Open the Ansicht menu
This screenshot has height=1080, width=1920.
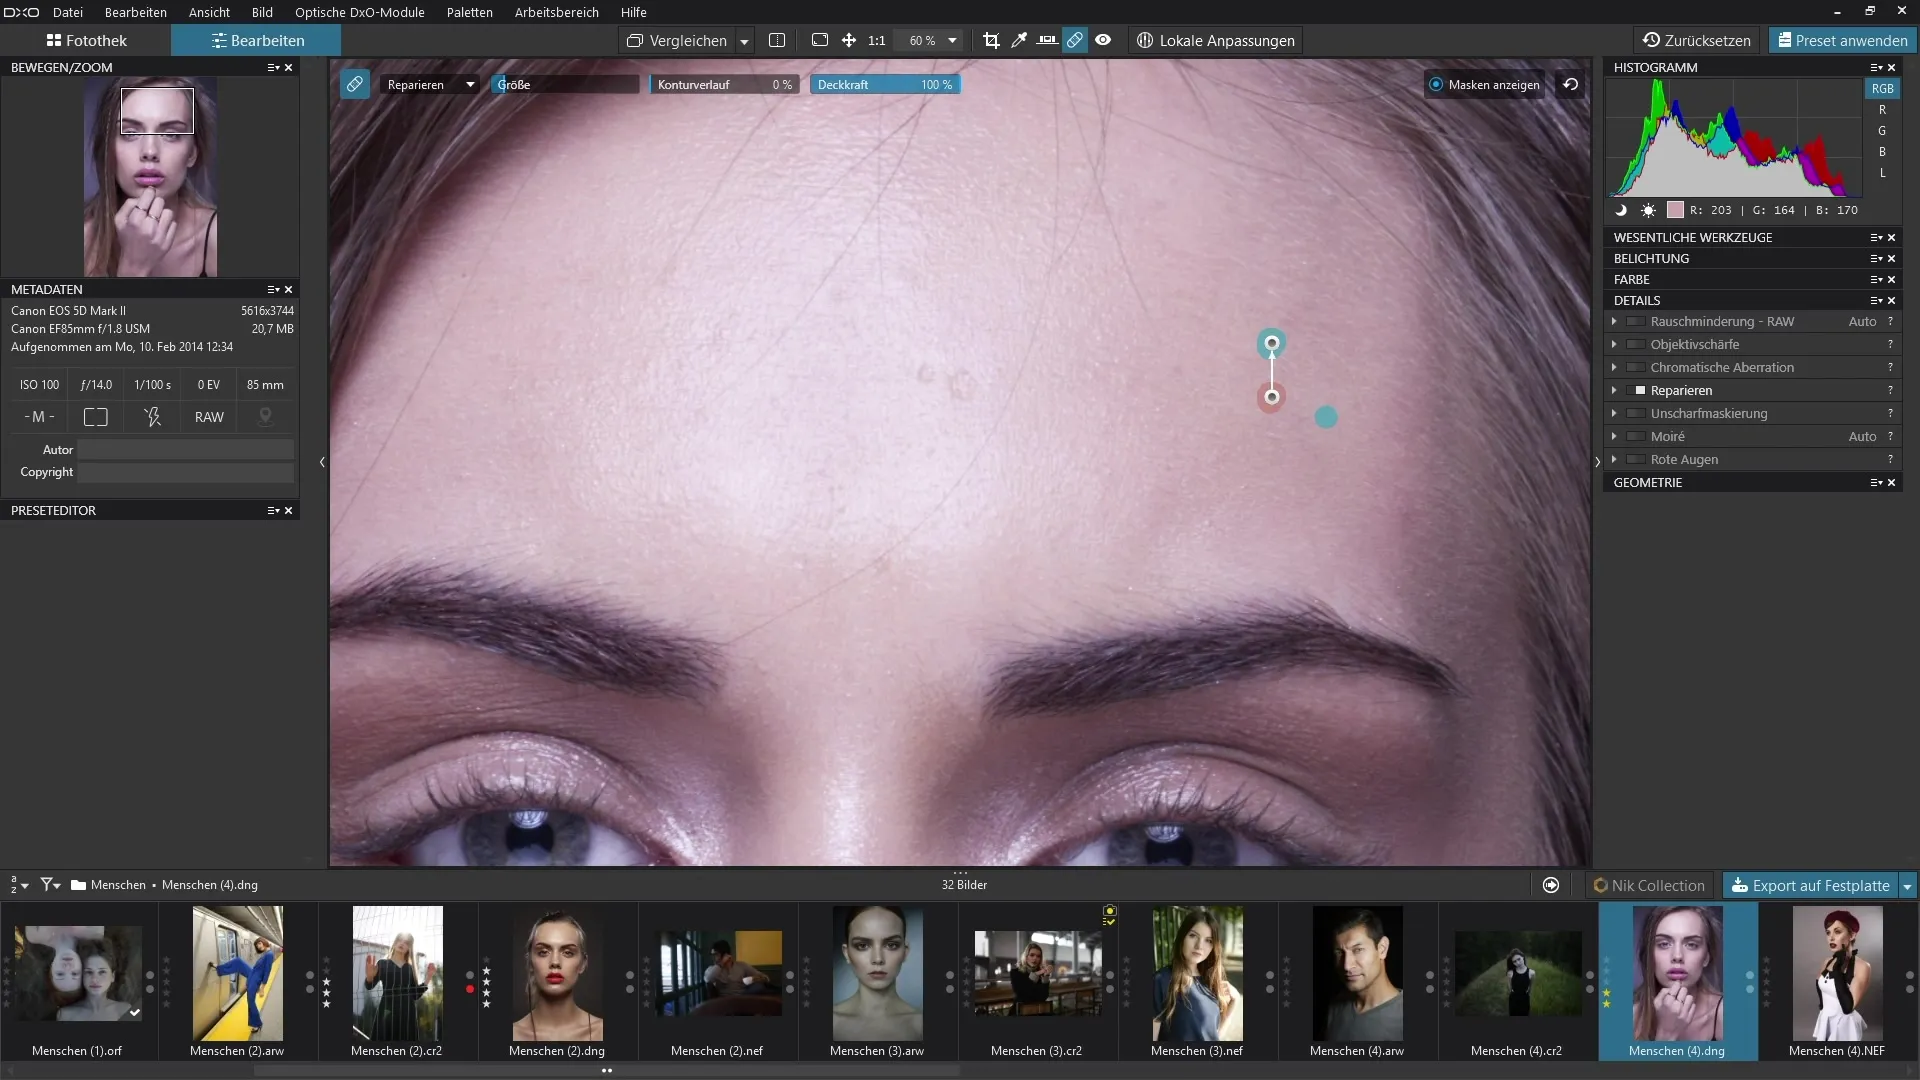point(209,12)
